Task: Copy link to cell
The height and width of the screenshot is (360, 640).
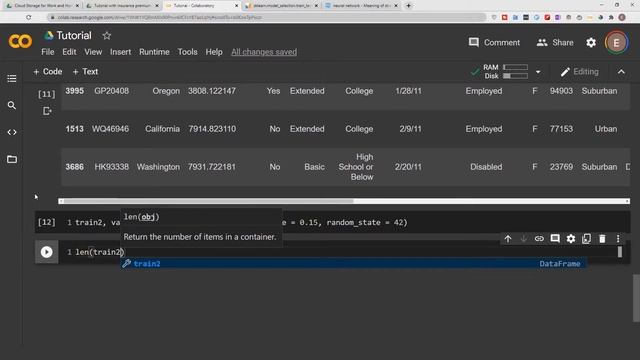Action: tap(539, 239)
